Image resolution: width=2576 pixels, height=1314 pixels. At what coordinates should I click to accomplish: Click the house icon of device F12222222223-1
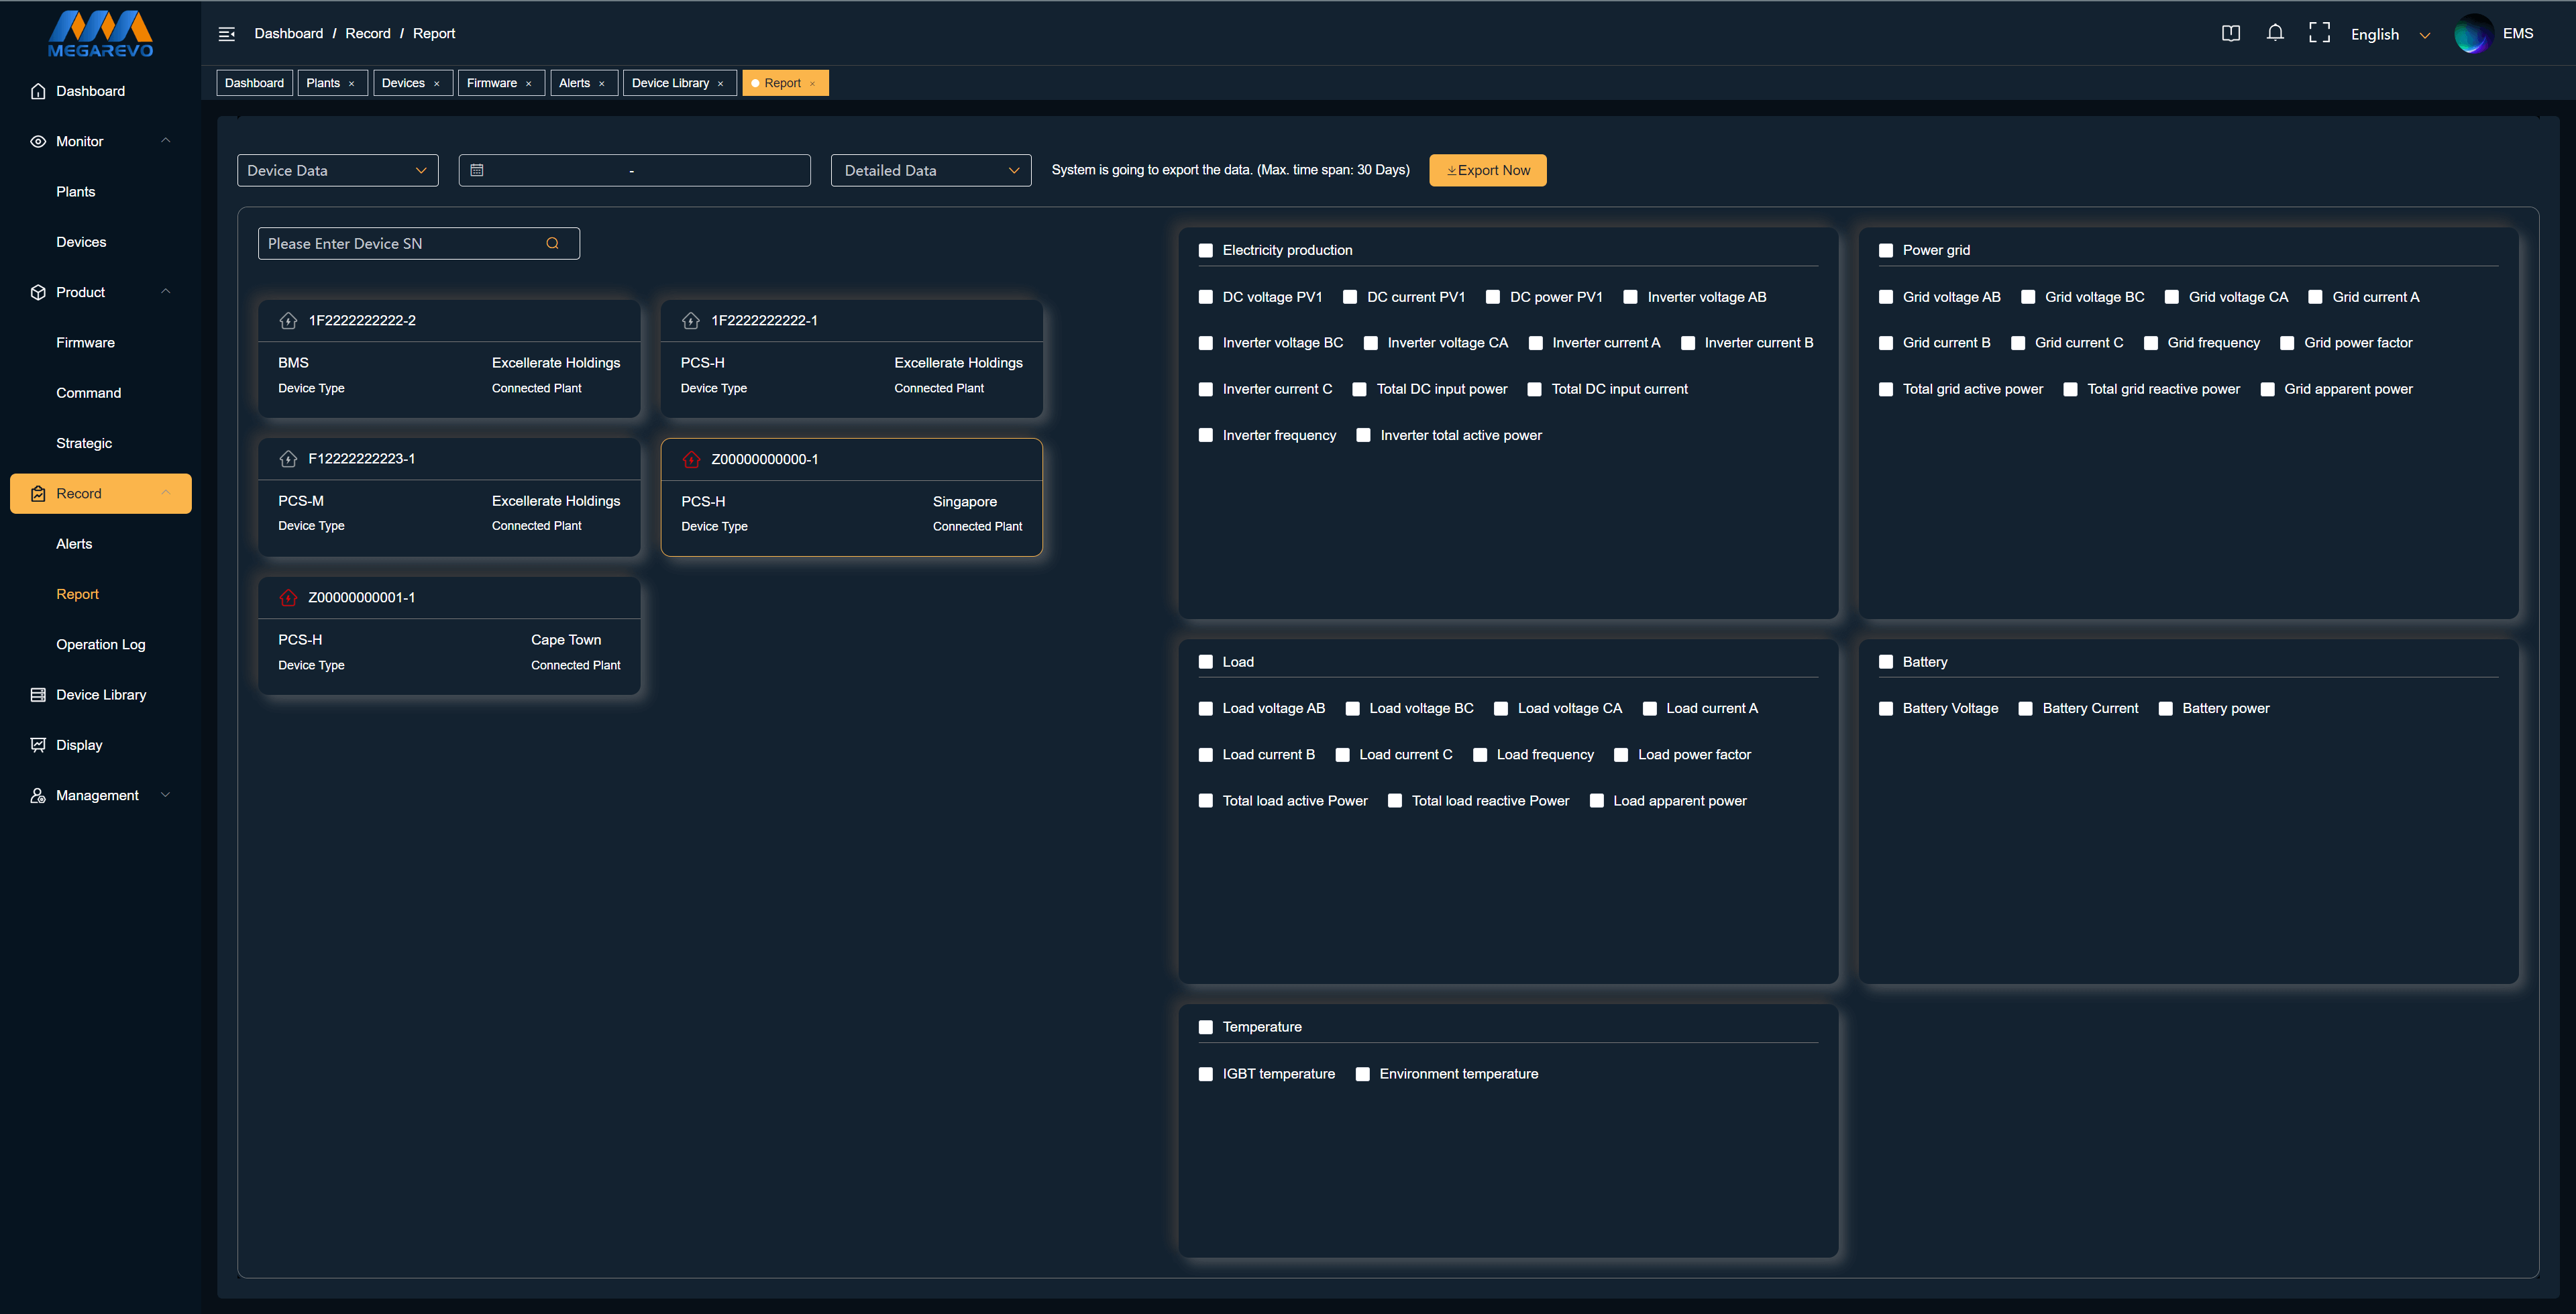click(x=289, y=459)
